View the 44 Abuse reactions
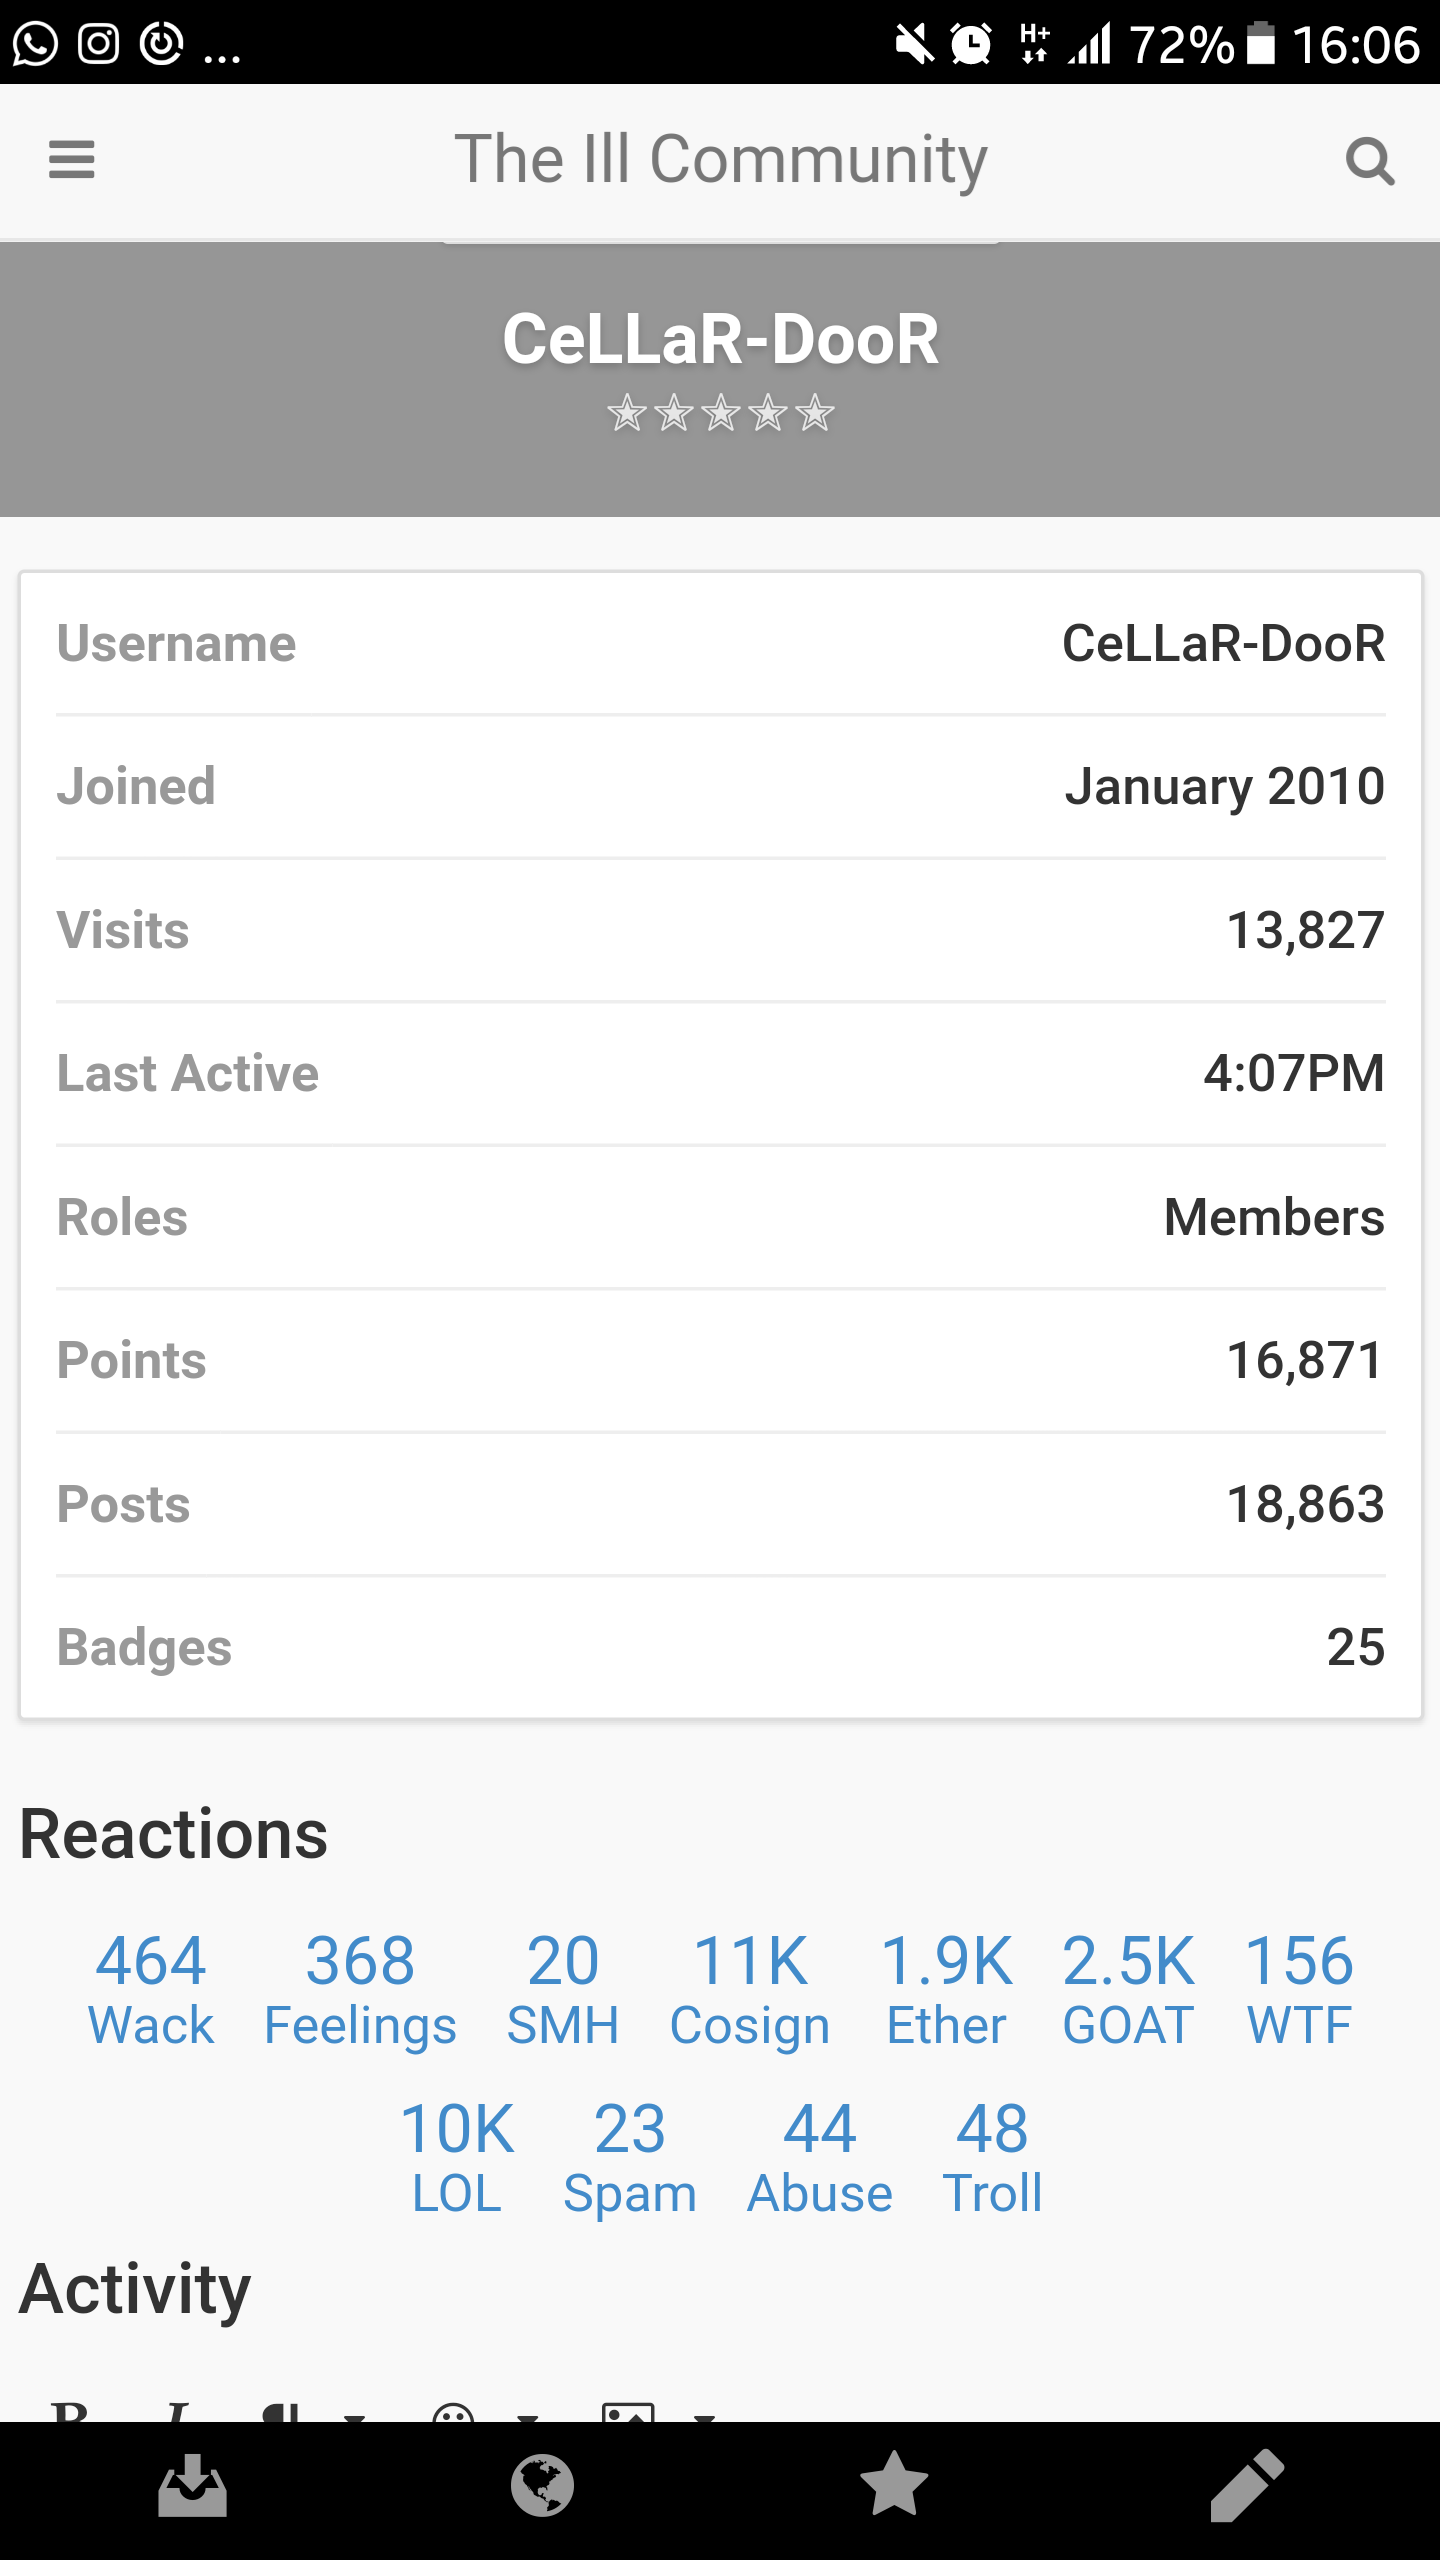This screenshot has height=2560, width=1440. click(x=820, y=2157)
